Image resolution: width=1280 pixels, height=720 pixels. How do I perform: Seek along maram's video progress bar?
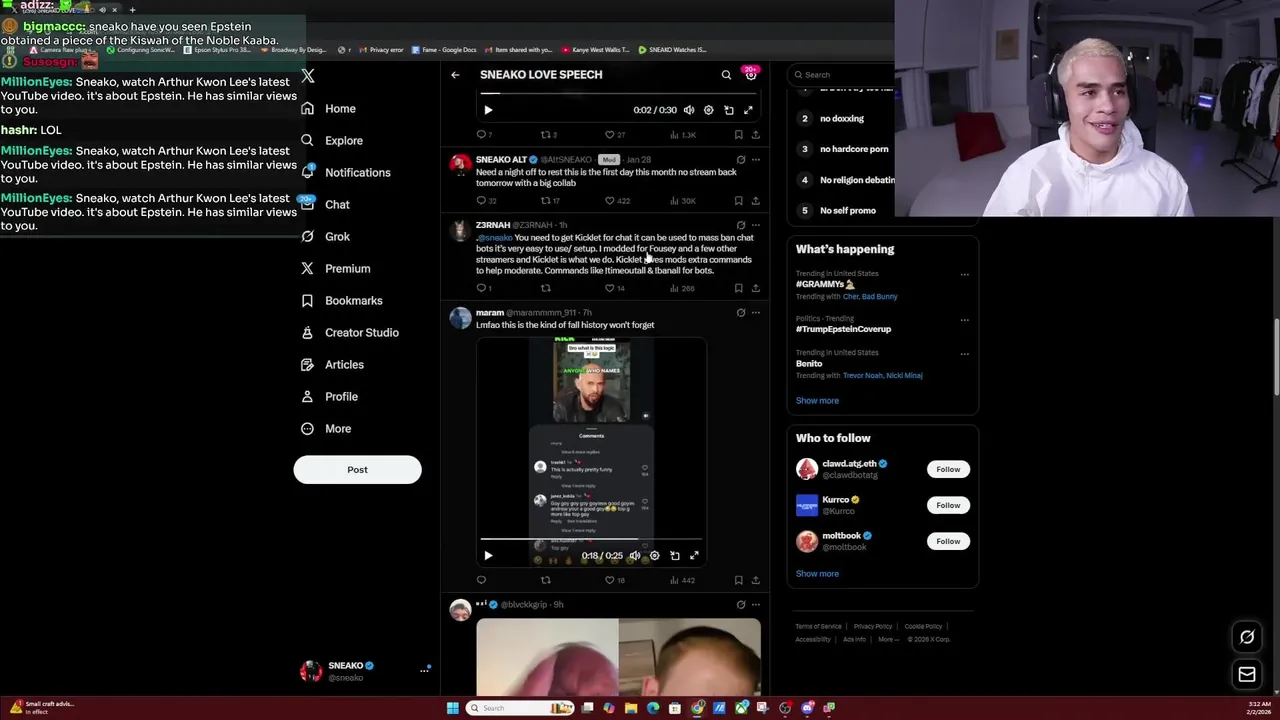click(x=591, y=539)
